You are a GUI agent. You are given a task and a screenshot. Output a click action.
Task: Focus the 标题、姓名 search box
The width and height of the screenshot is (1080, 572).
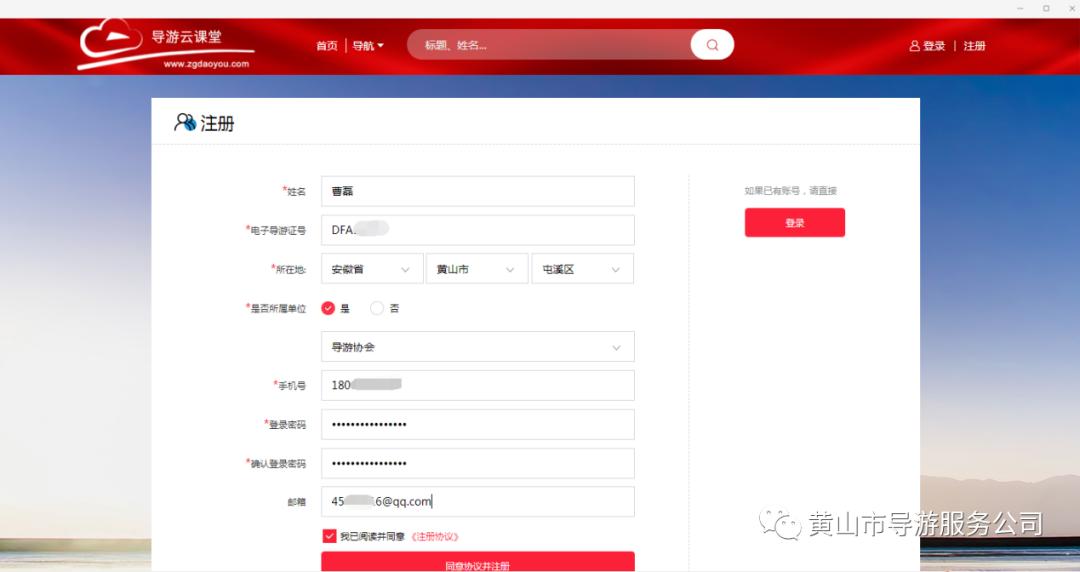pyautogui.click(x=551, y=45)
